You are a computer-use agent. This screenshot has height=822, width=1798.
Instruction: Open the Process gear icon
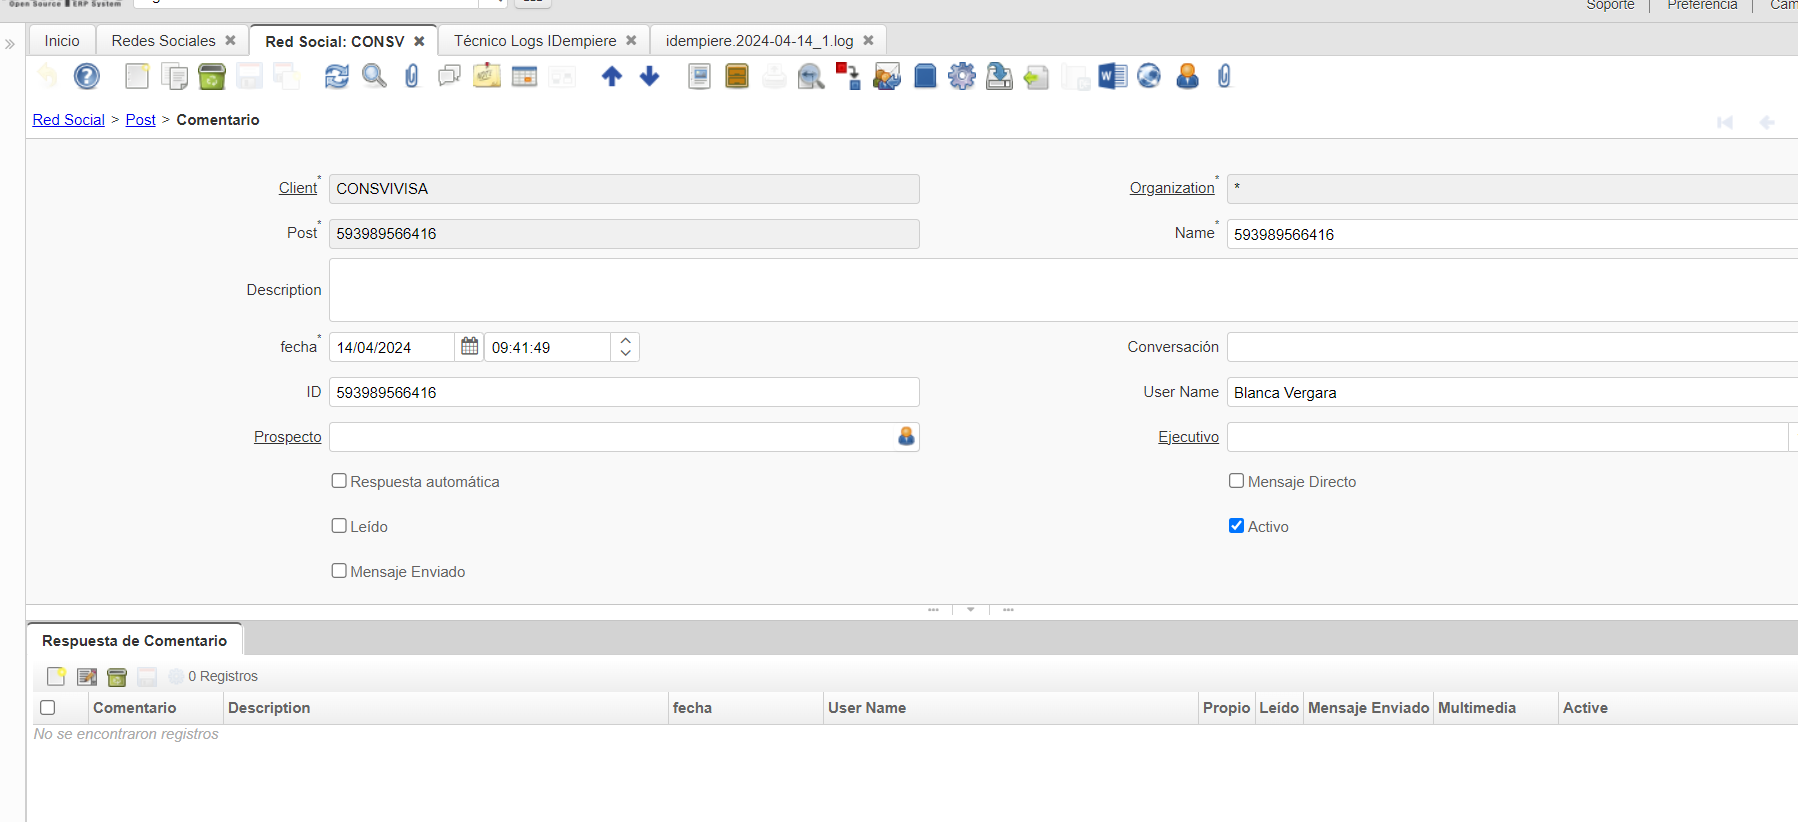pyautogui.click(x=962, y=76)
